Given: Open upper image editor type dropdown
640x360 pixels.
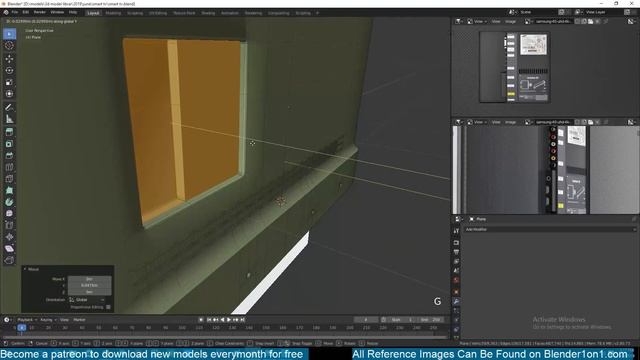Looking at the screenshot, I should coord(459,21).
